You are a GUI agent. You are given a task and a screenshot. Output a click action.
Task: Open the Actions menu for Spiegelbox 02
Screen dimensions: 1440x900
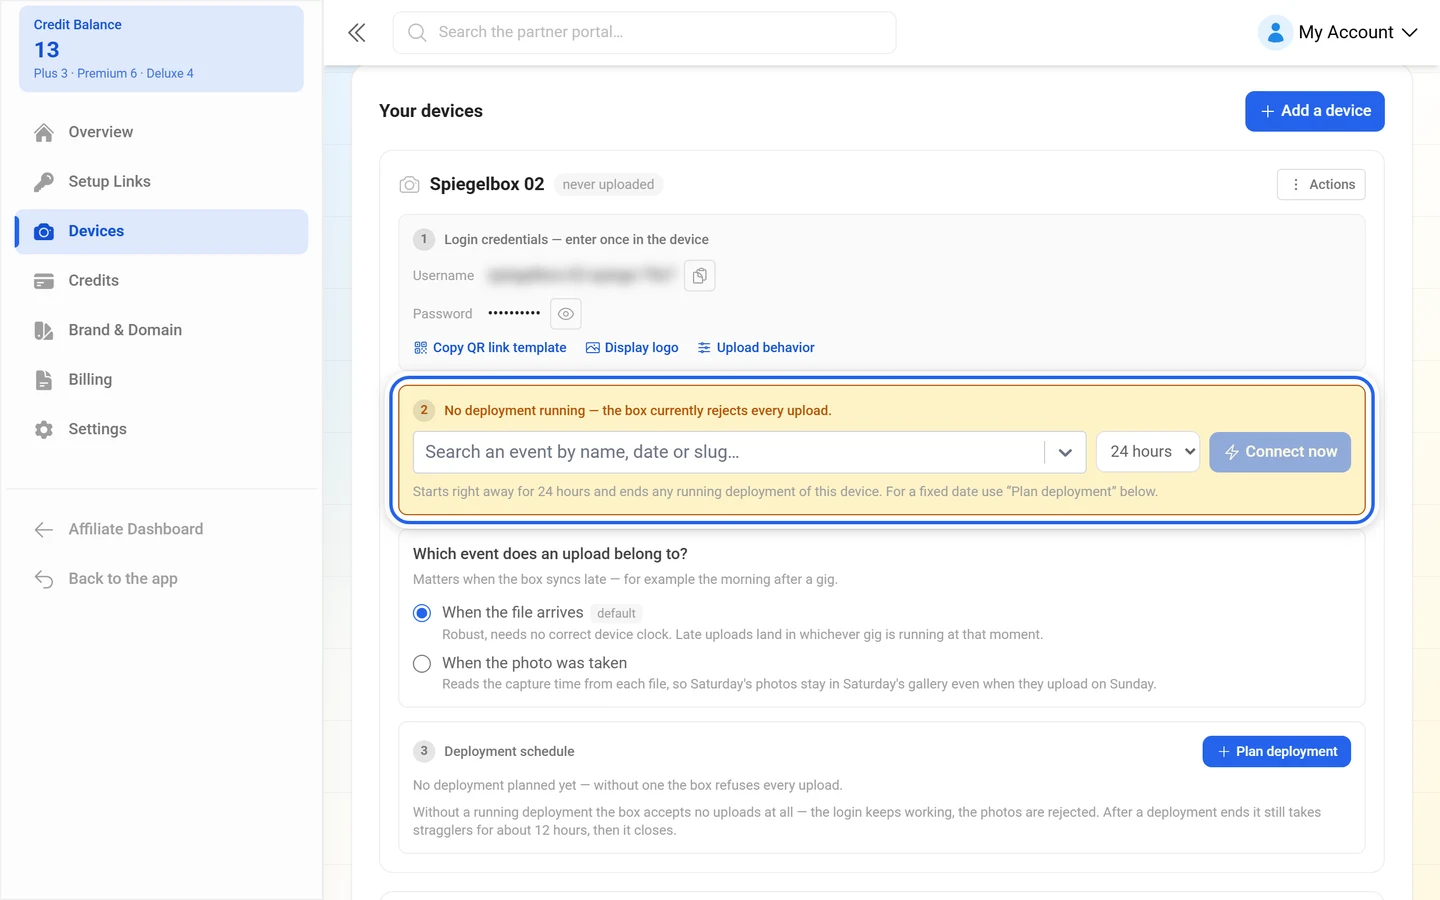1321,185
